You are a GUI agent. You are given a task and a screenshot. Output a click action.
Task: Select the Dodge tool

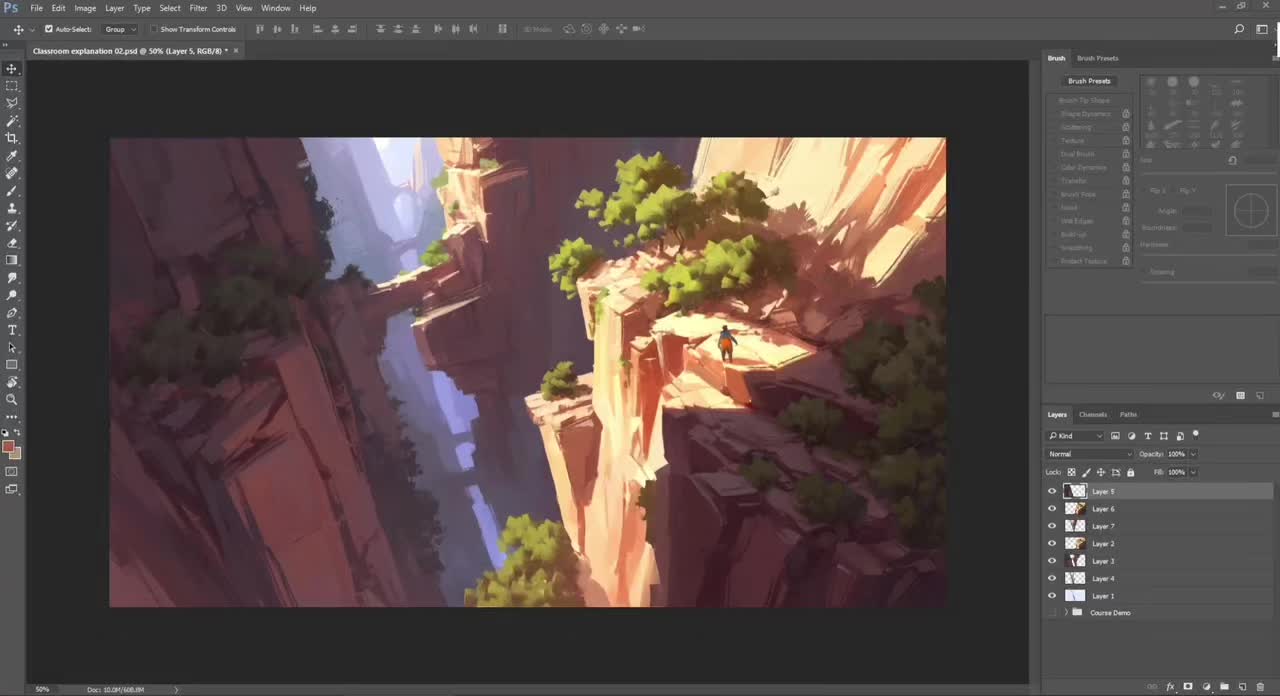coord(12,295)
